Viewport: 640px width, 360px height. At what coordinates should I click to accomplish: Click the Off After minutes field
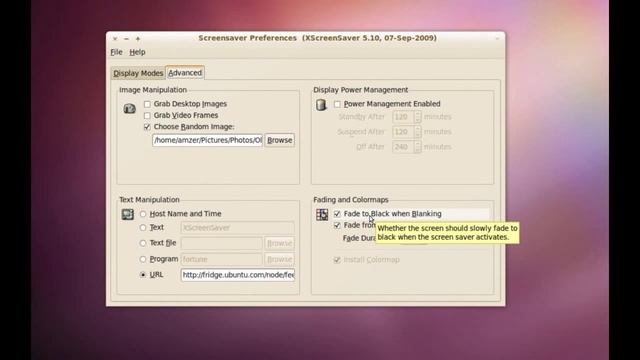pos(403,147)
